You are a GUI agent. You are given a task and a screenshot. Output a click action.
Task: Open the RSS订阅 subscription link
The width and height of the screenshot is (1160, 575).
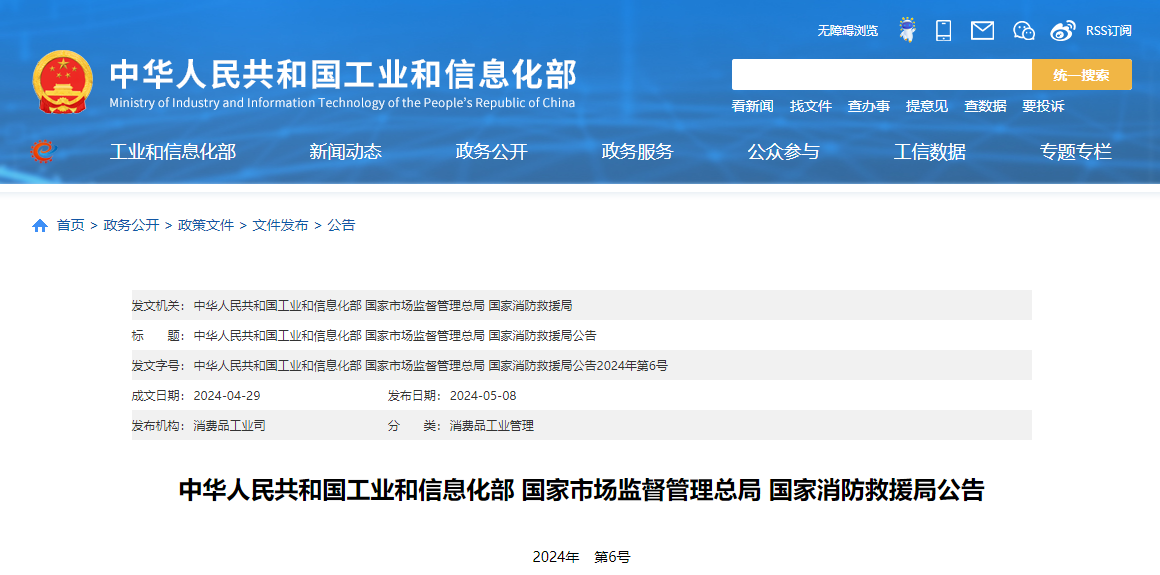click(x=1108, y=31)
